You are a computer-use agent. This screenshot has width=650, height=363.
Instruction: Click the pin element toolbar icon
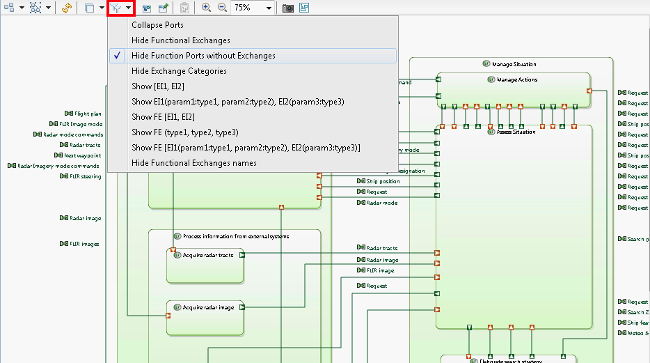tap(163, 8)
